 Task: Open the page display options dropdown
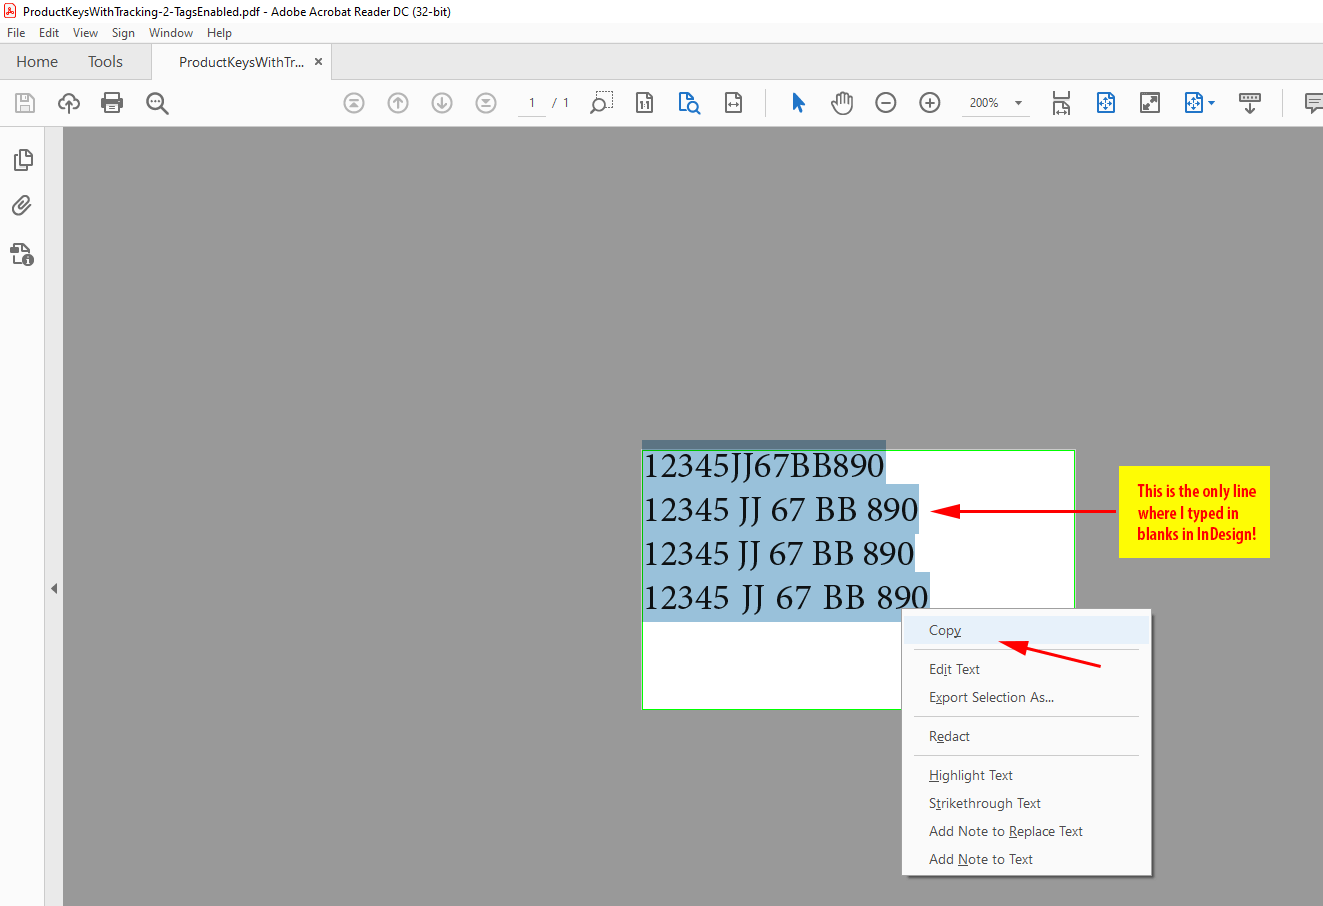click(x=1199, y=103)
